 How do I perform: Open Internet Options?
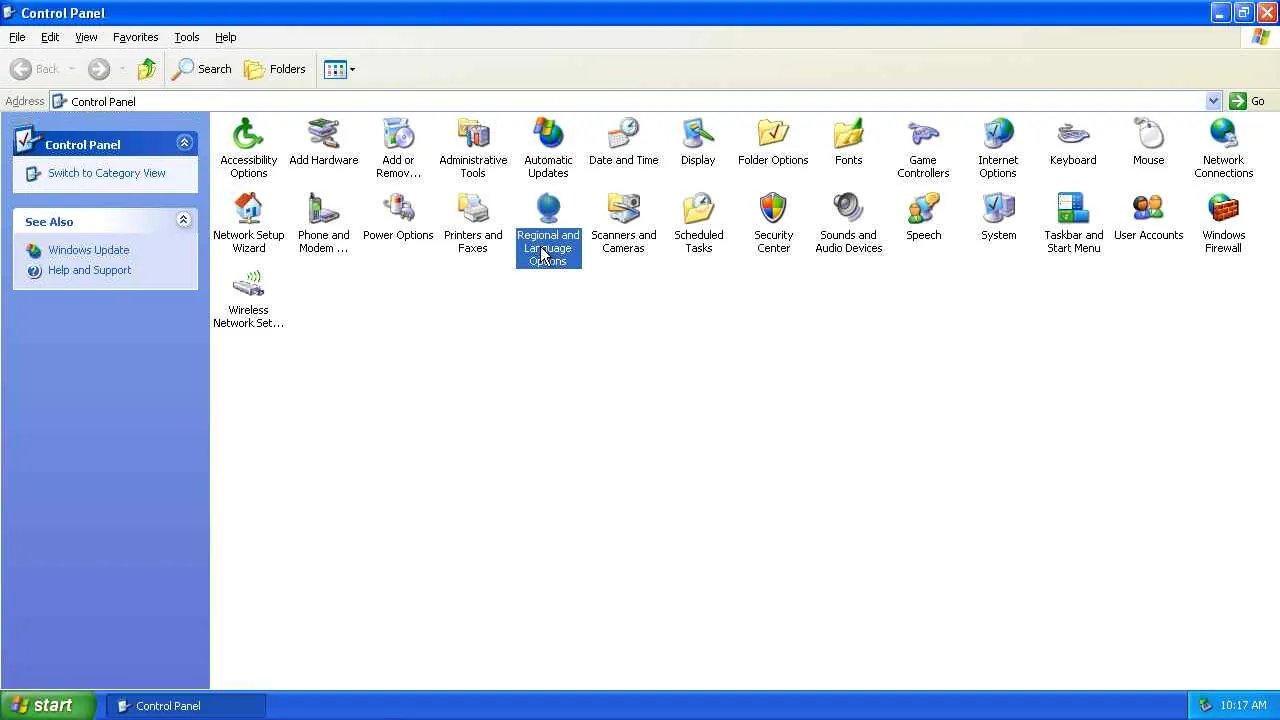pos(998,148)
